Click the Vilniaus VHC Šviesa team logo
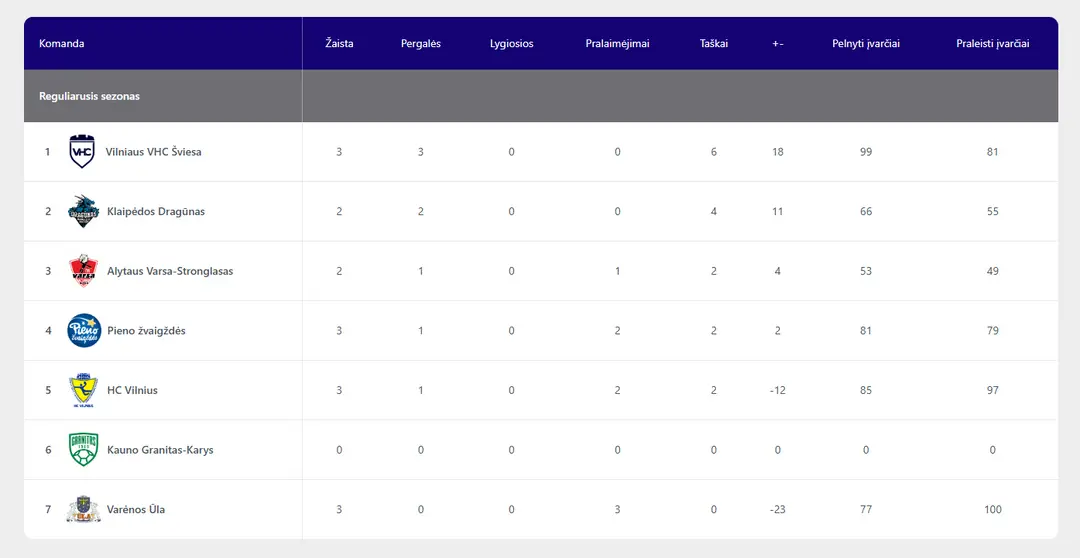 click(82, 152)
